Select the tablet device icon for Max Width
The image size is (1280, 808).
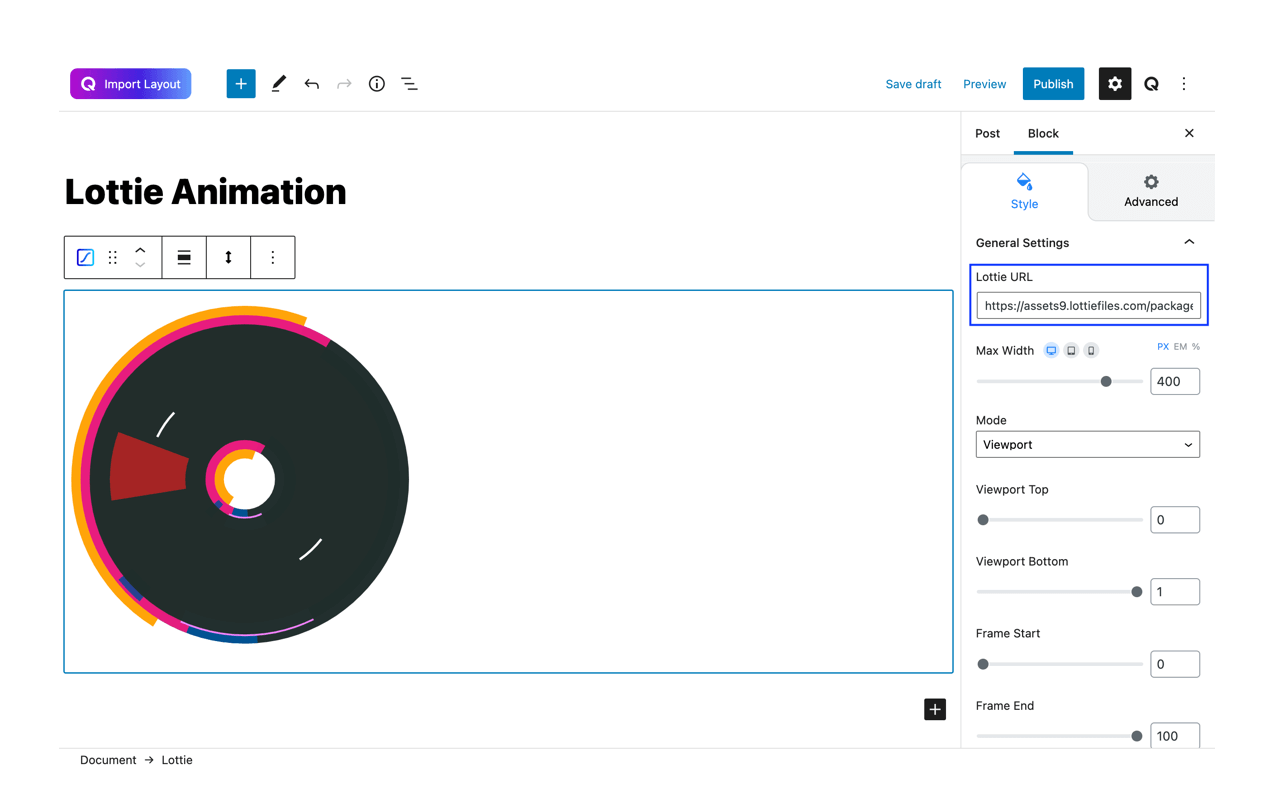coord(1071,351)
